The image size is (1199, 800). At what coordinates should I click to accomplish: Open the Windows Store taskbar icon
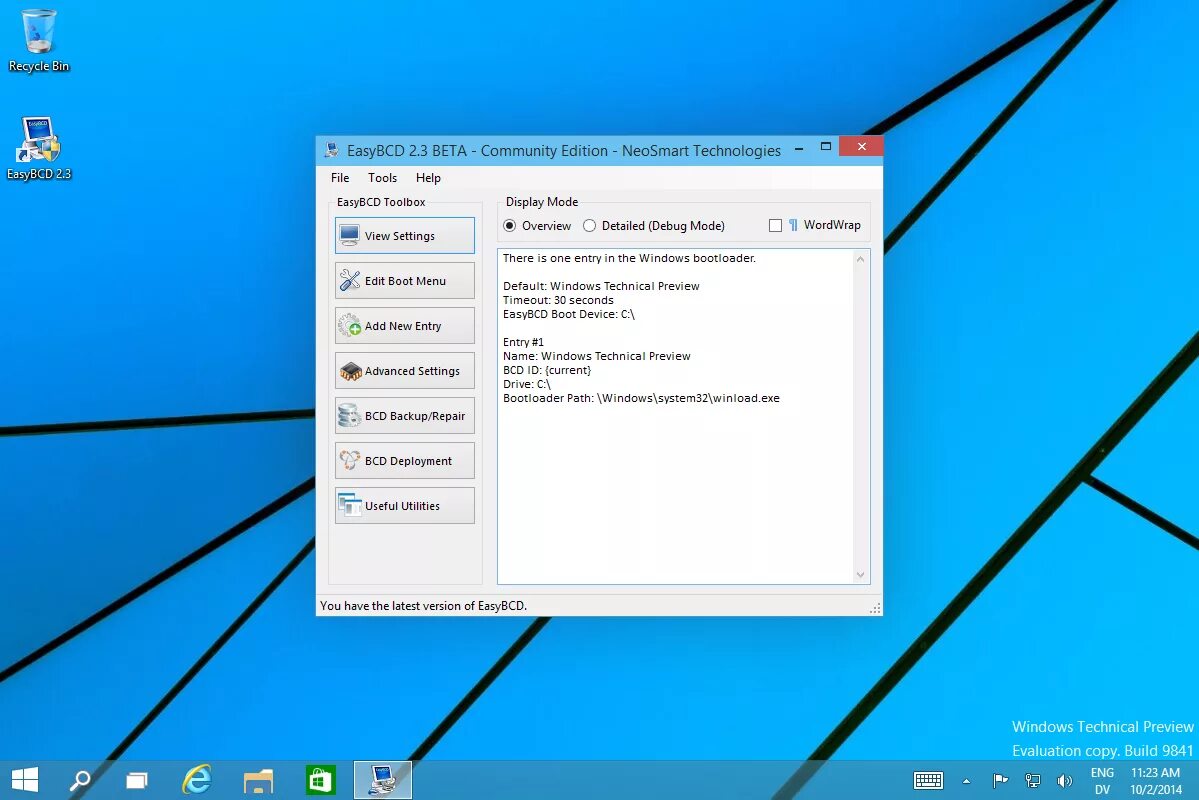pos(320,780)
